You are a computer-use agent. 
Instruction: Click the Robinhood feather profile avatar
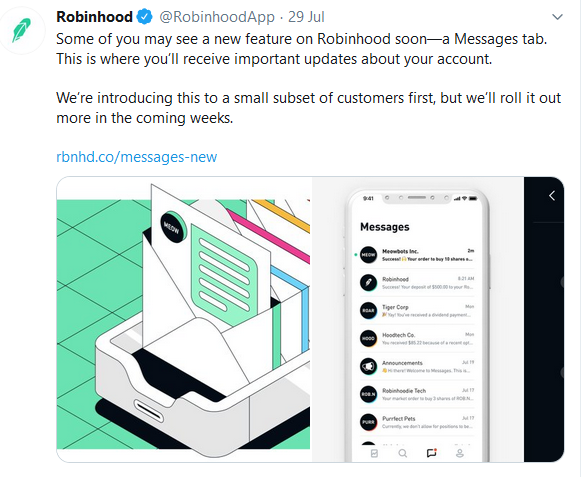coord(21,30)
